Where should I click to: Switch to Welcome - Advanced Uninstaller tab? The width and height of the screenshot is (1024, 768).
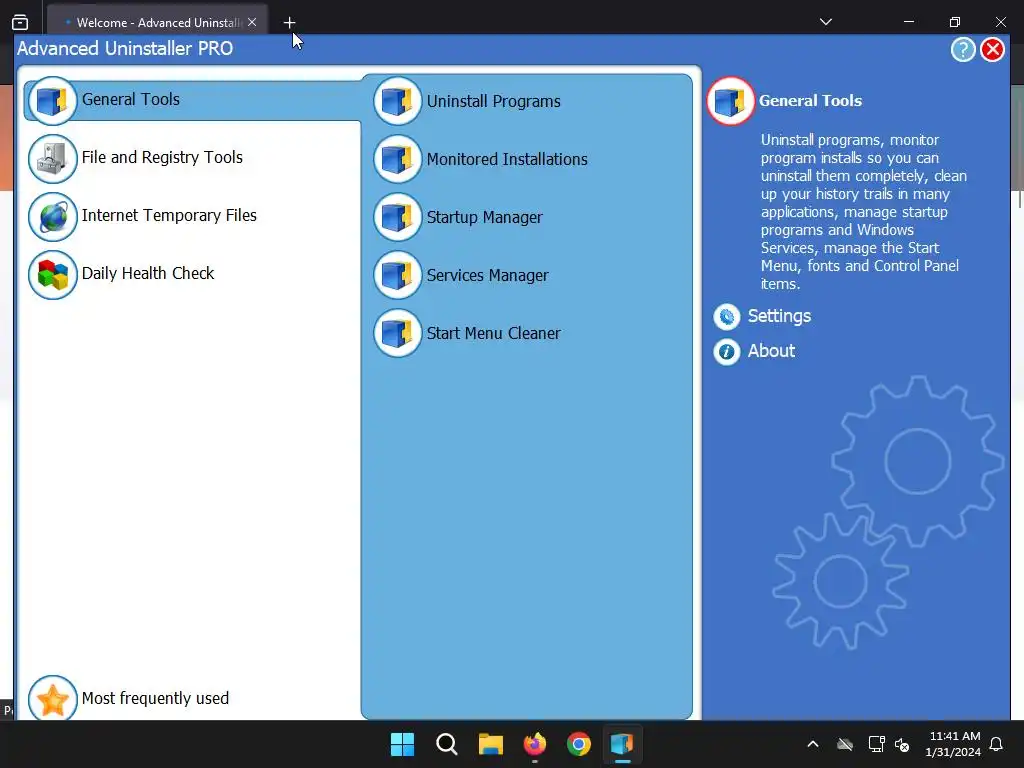pyautogui.click(x=157, y=22)
